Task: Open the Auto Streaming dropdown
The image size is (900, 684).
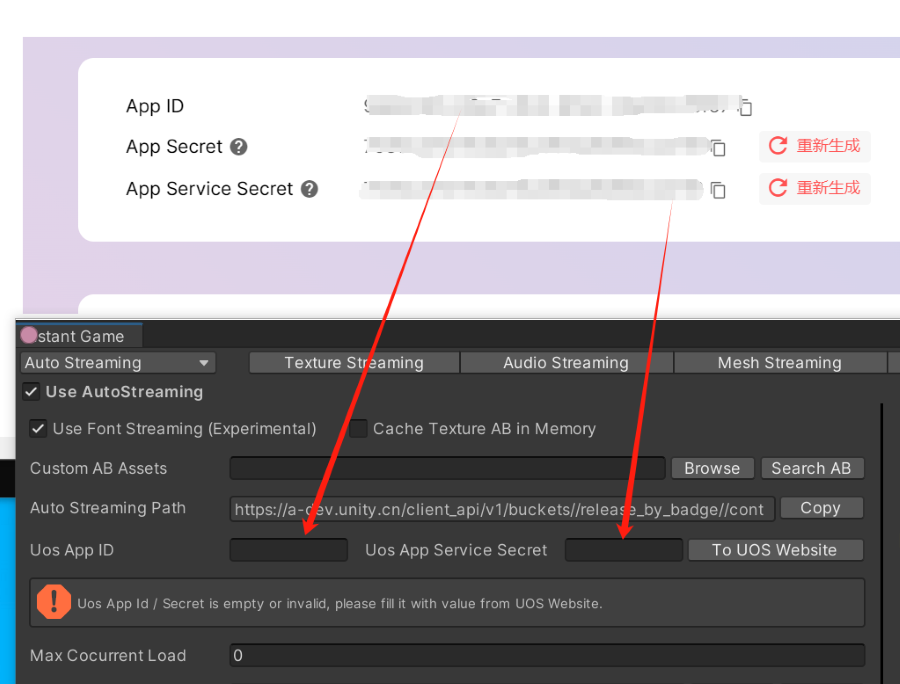Action: point(118,363)
